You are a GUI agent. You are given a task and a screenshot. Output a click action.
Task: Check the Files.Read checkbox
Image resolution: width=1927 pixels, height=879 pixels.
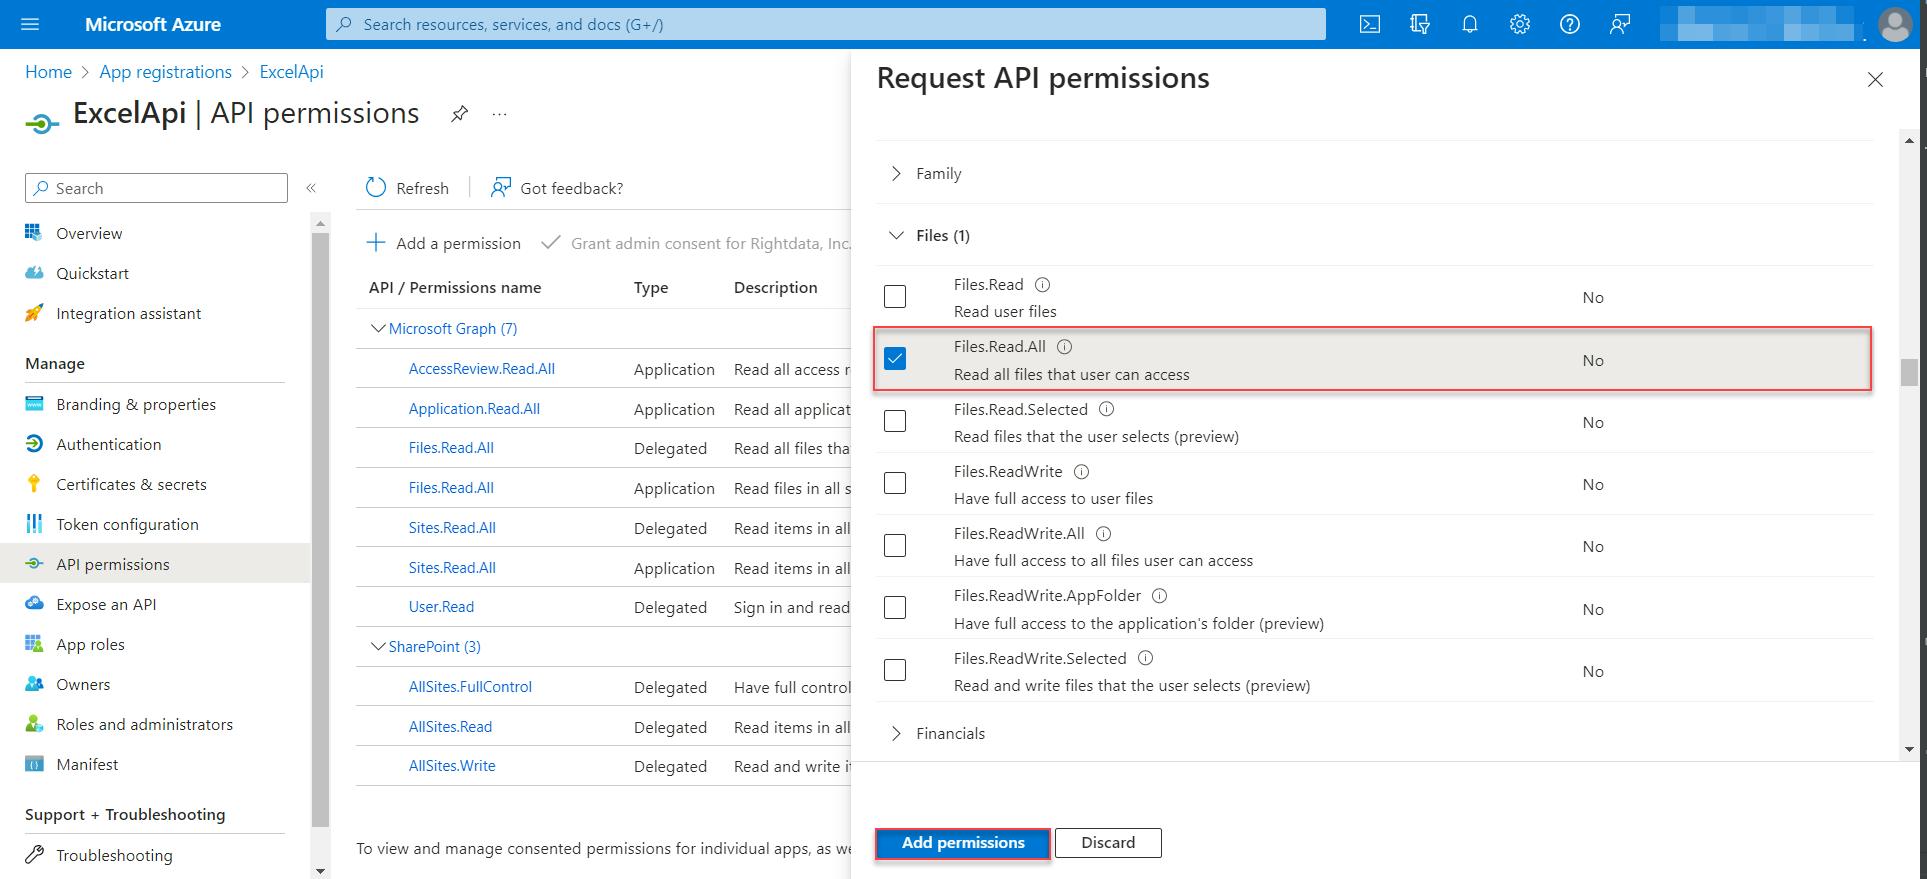click(895, 297)
